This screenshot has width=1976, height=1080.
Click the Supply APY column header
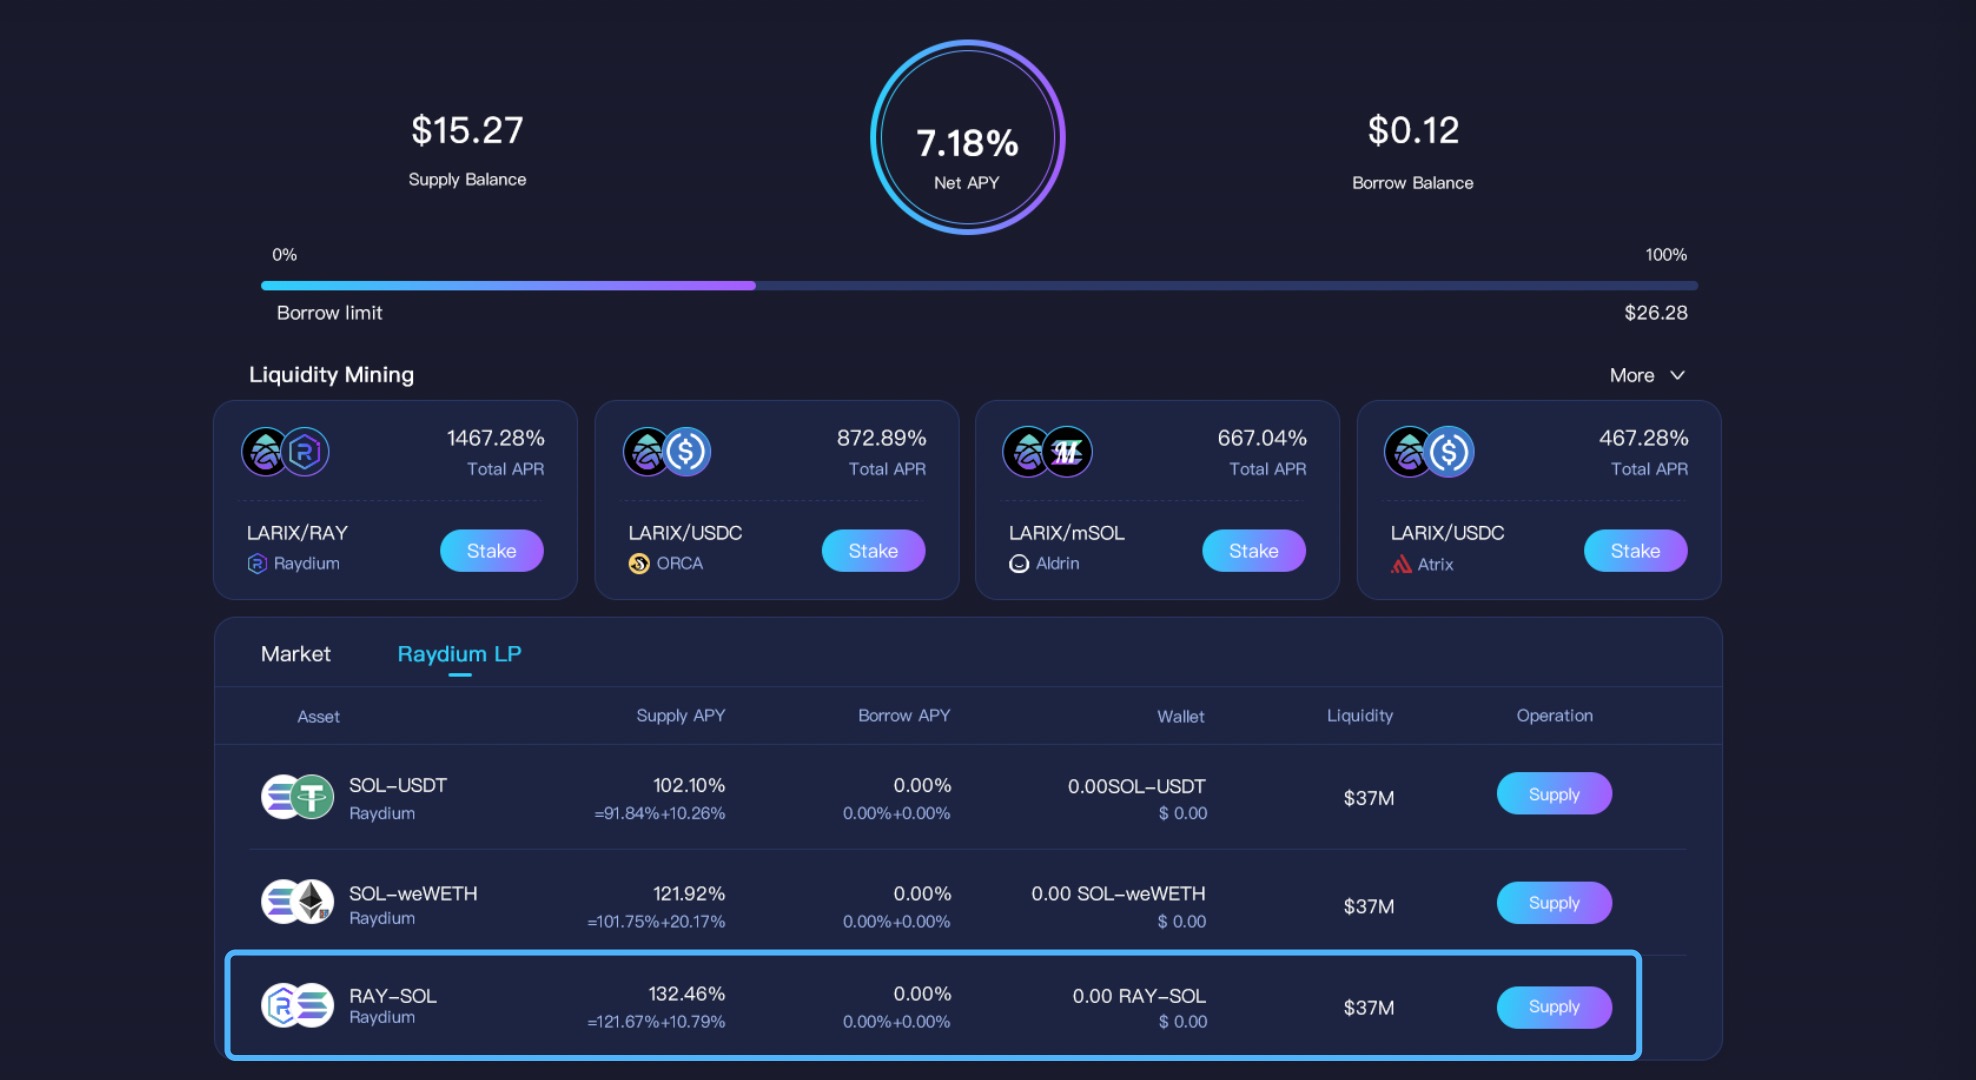681,716
